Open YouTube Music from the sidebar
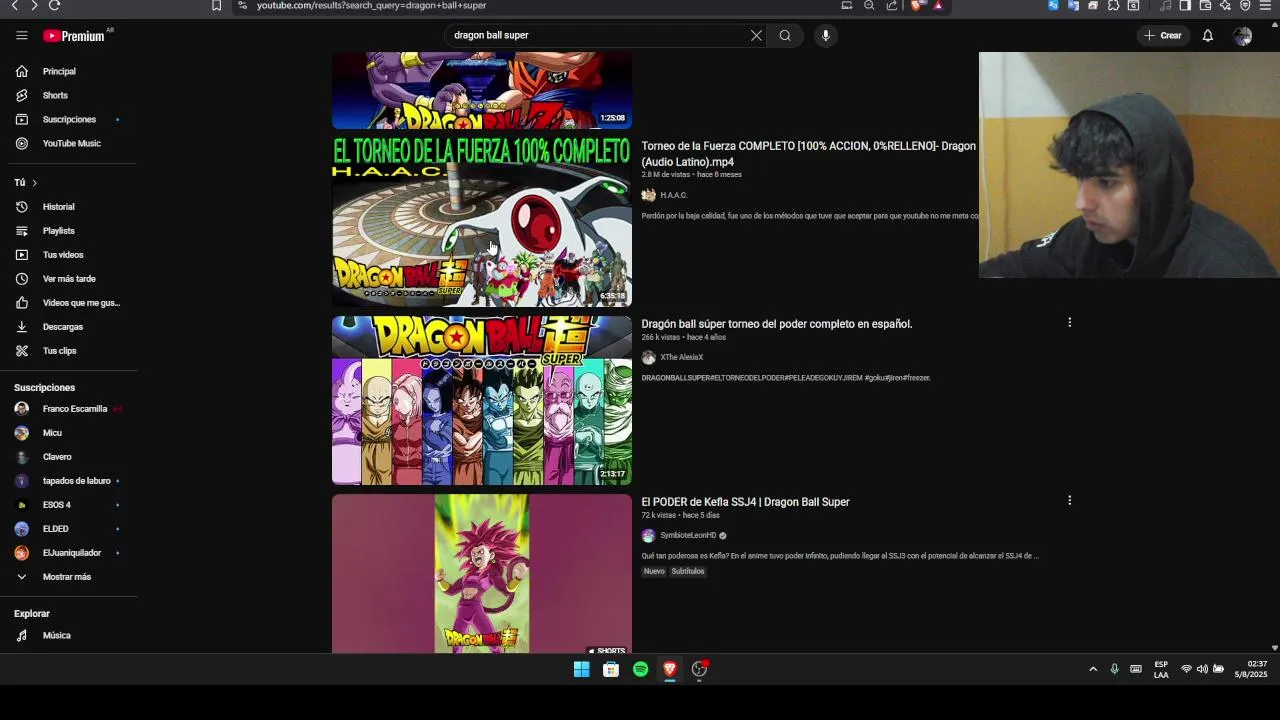The width and height of the screenshot is (1280, 720). pos(71,144)
